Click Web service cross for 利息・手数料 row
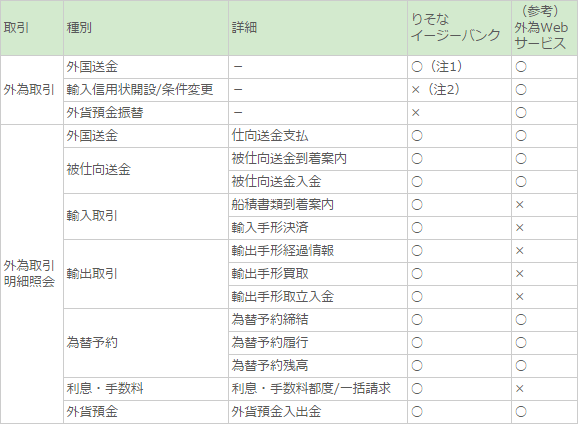 [x=520, y=389]
